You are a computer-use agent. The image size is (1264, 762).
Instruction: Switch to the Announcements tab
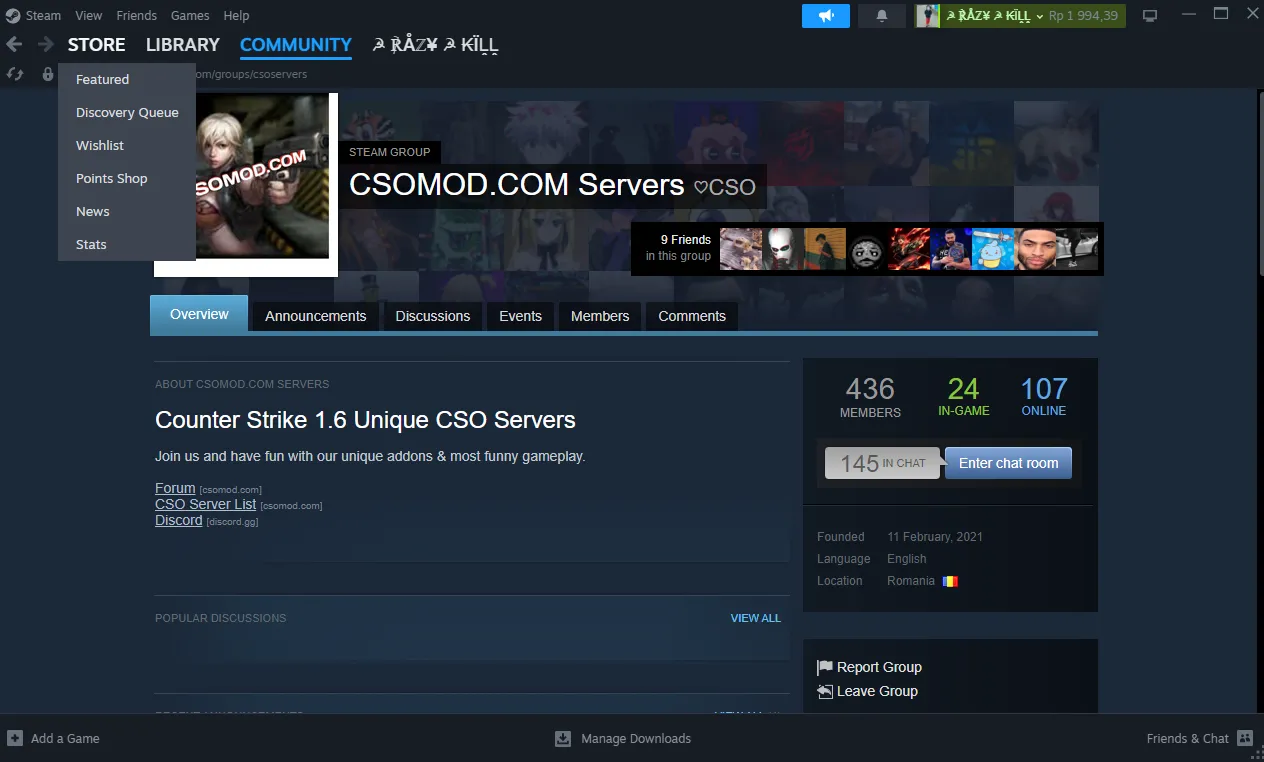[x=316, y=316]
